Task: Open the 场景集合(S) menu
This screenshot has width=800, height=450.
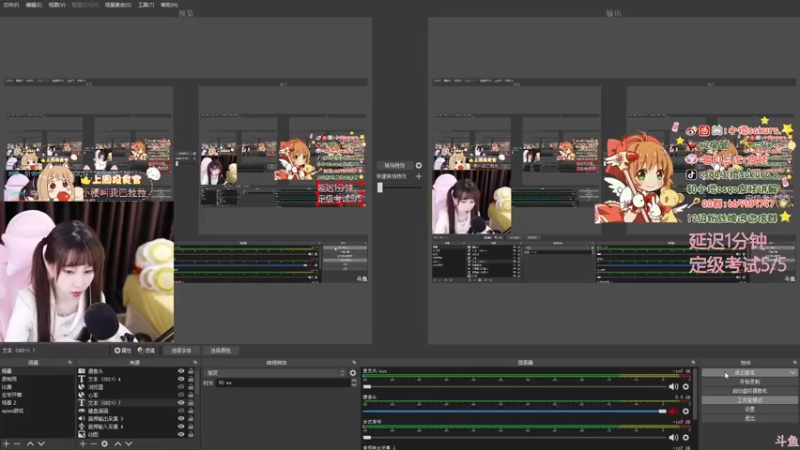Action: [x=118, y=5]
